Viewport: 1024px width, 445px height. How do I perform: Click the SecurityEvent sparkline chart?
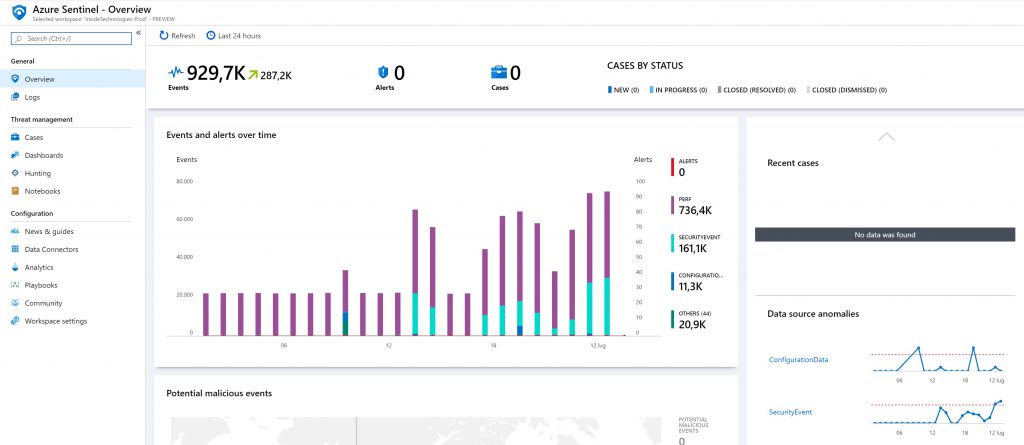(938, 413)
